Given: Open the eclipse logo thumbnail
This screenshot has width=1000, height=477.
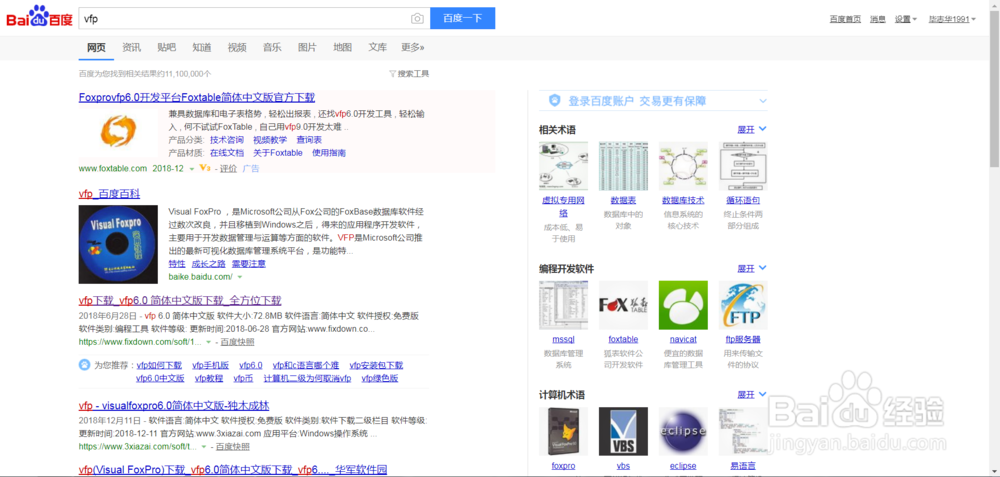Looking at the screenshot, I should coord(683,432).
